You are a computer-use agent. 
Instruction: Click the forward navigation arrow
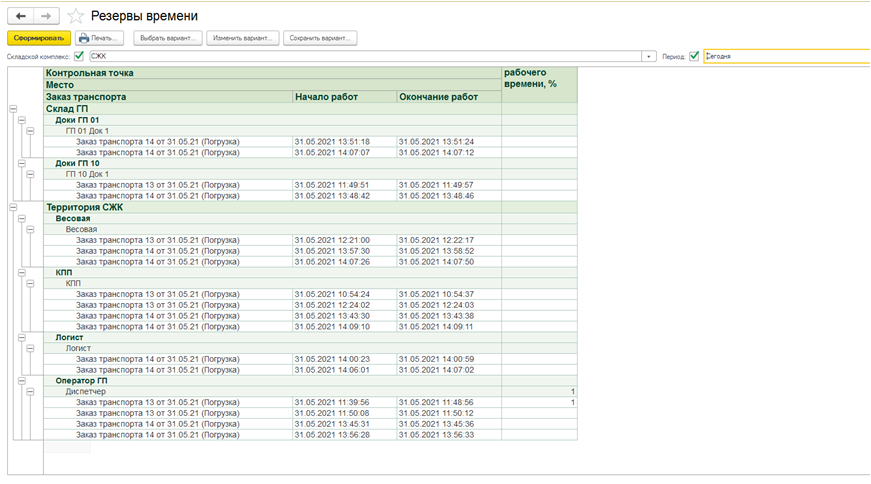tap(46, 16)
